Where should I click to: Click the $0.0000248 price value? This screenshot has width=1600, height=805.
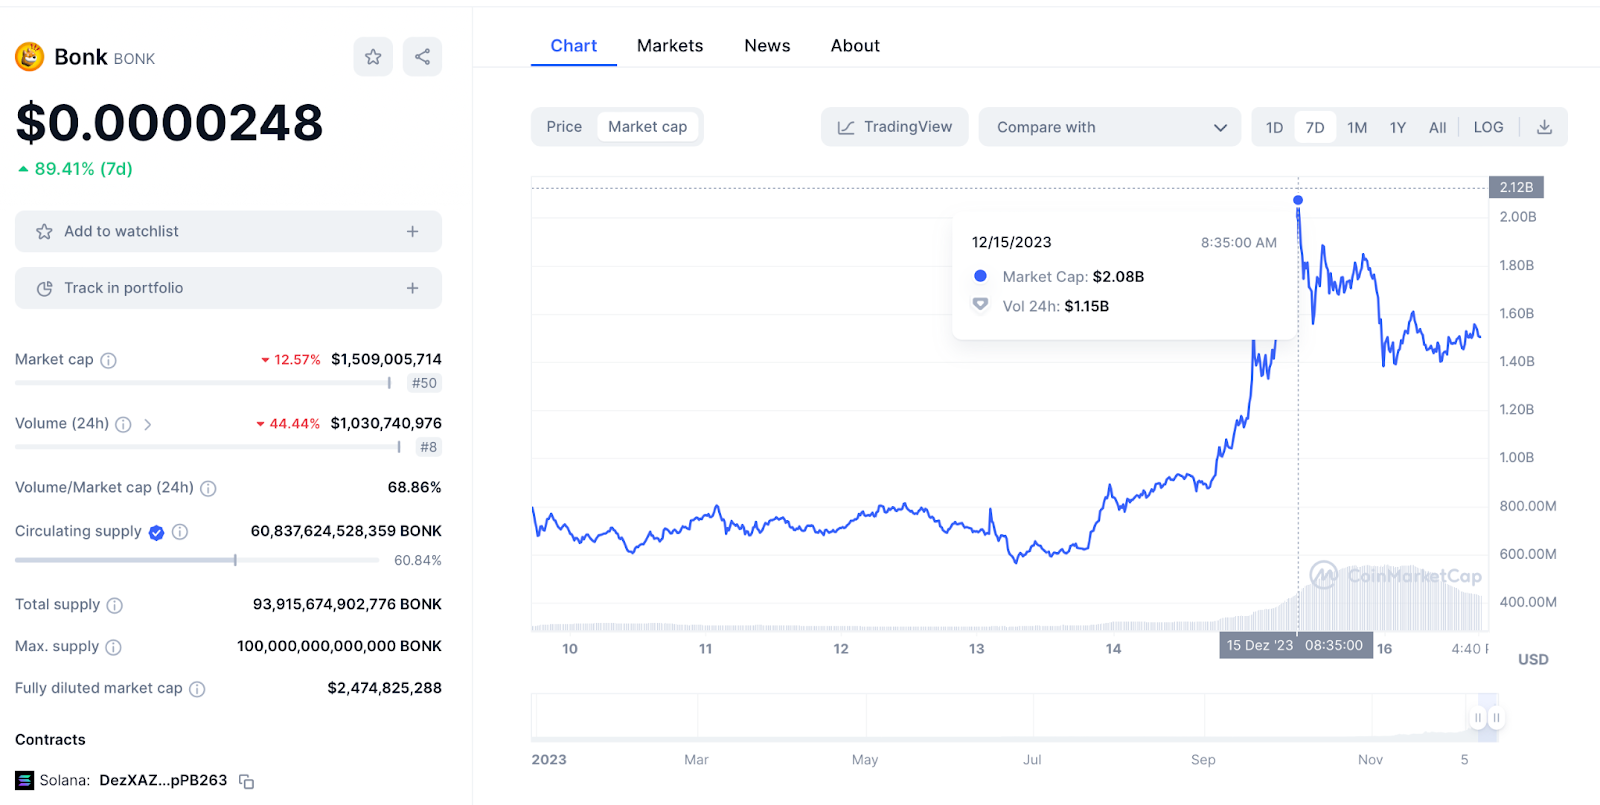(x=169, y=123)
